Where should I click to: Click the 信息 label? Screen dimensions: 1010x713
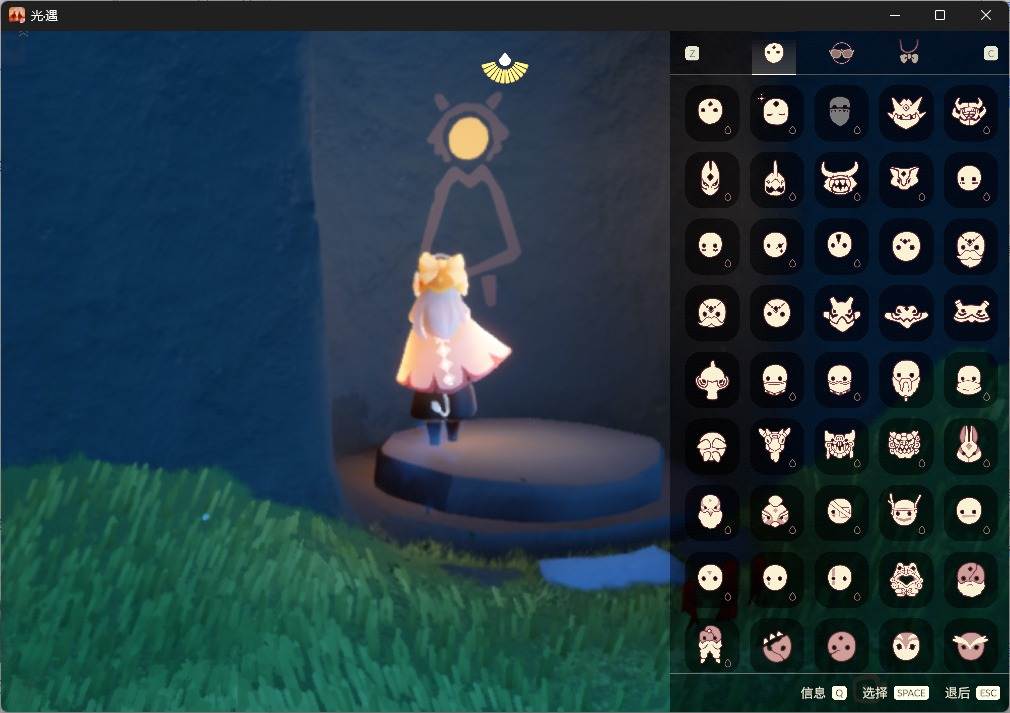point(813,693)
